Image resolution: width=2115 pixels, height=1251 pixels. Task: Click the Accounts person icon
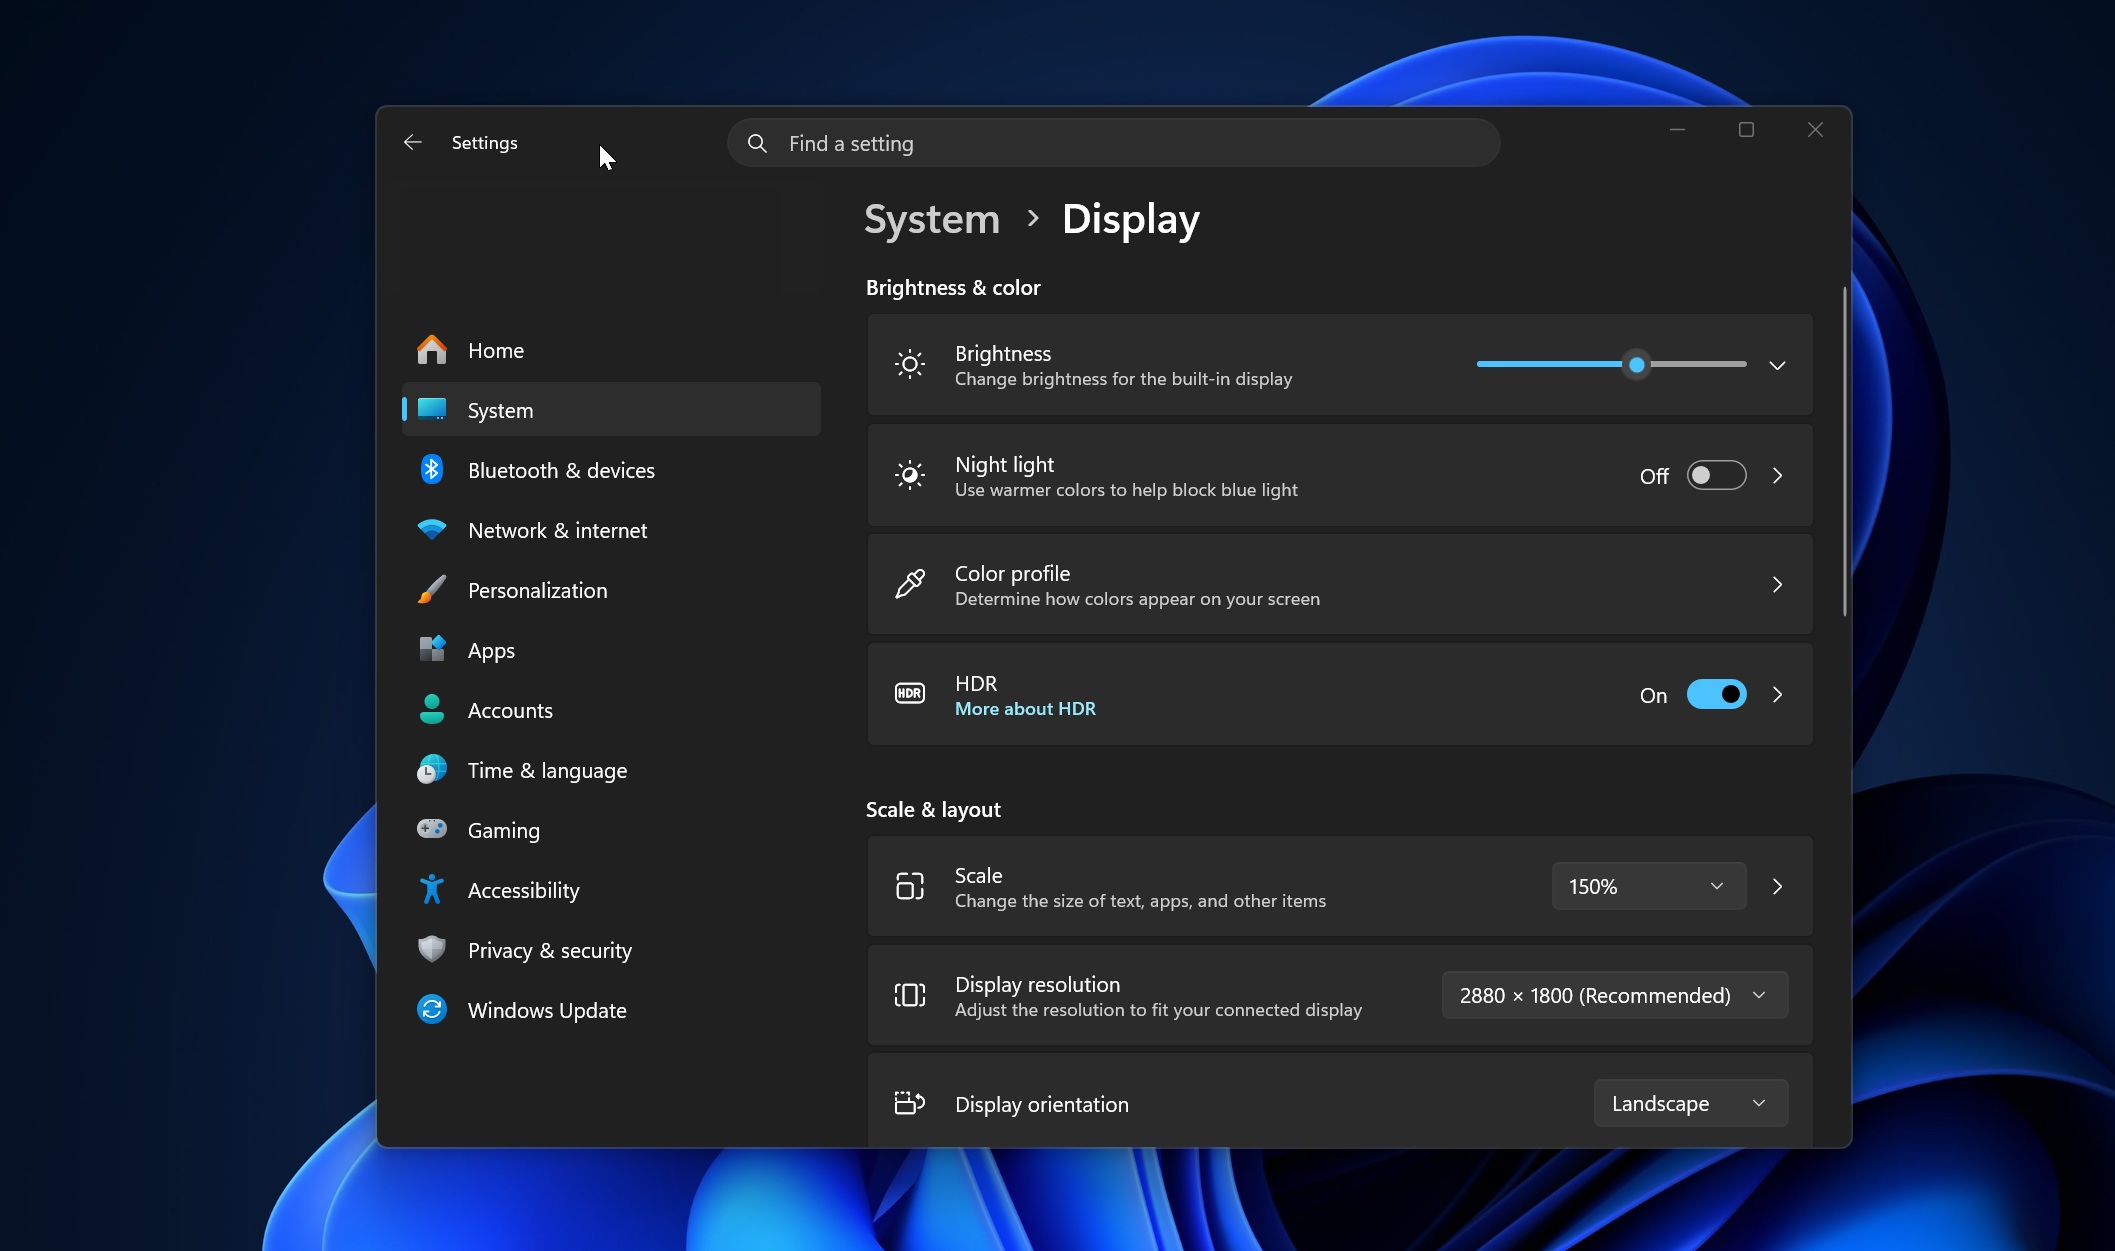432,709
